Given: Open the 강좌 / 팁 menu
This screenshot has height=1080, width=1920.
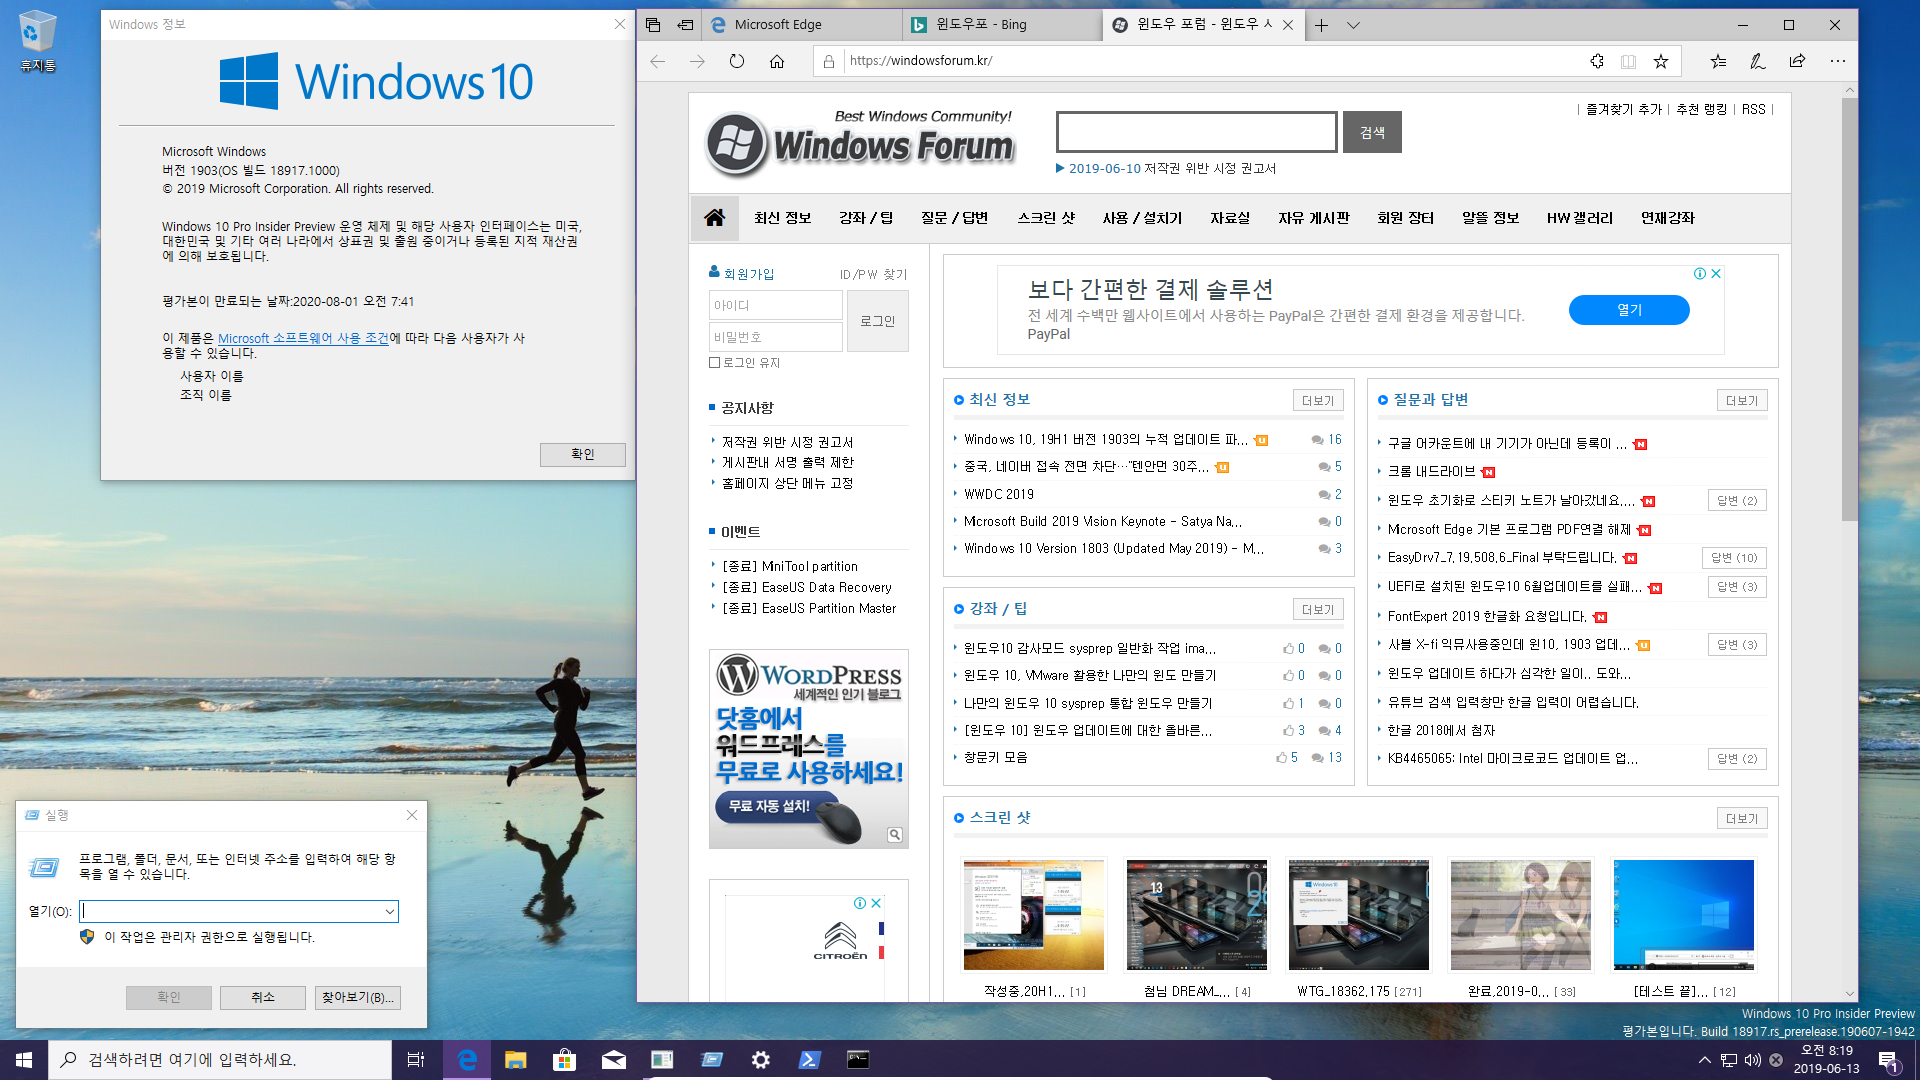Looking at the screenshot, I should (x=866, y=218).
